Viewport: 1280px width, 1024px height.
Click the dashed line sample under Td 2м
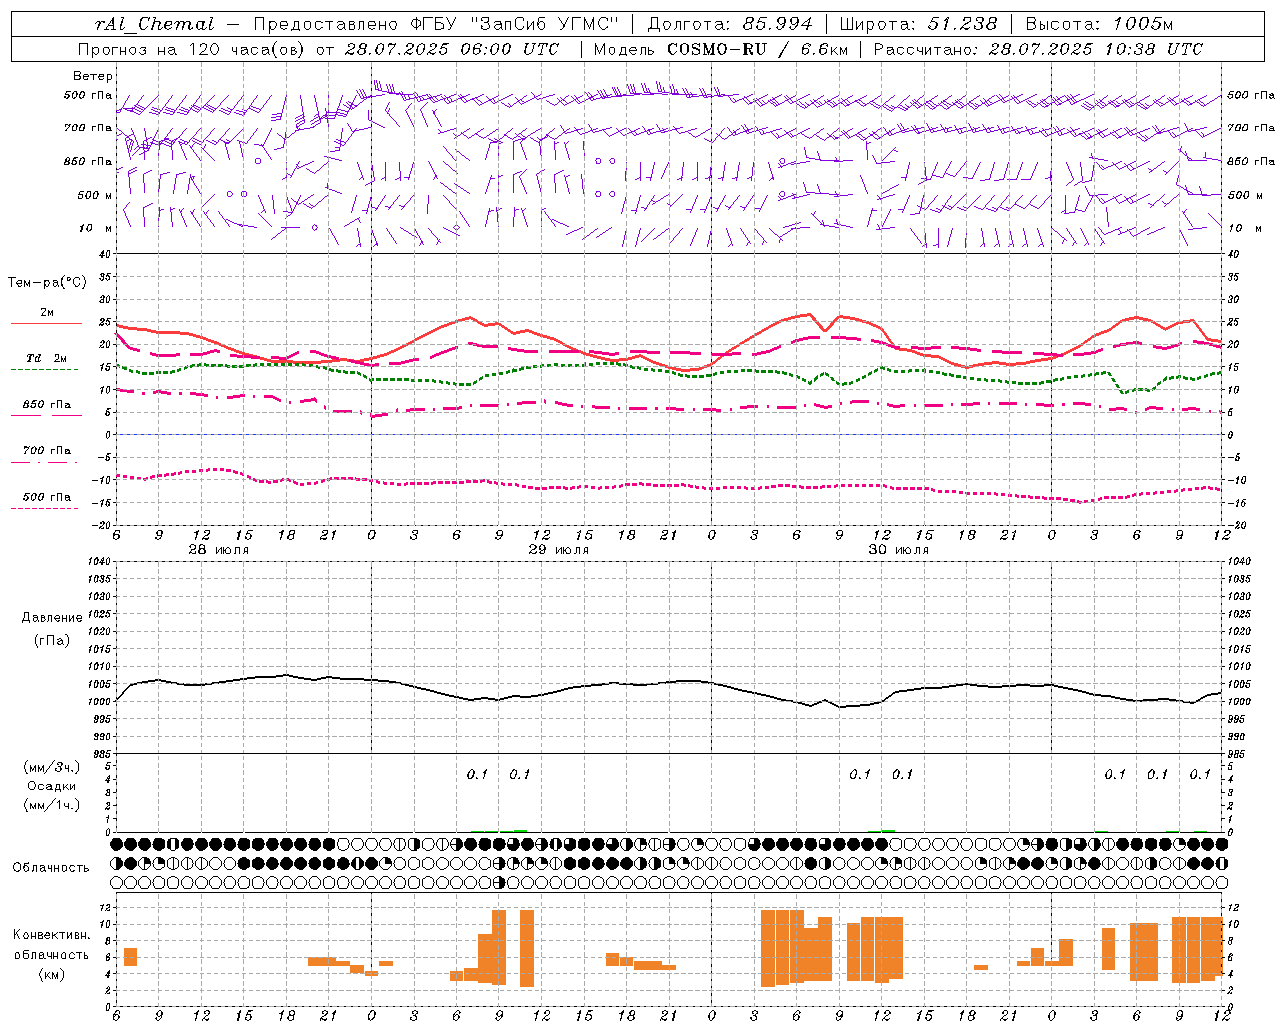(45, 370)
